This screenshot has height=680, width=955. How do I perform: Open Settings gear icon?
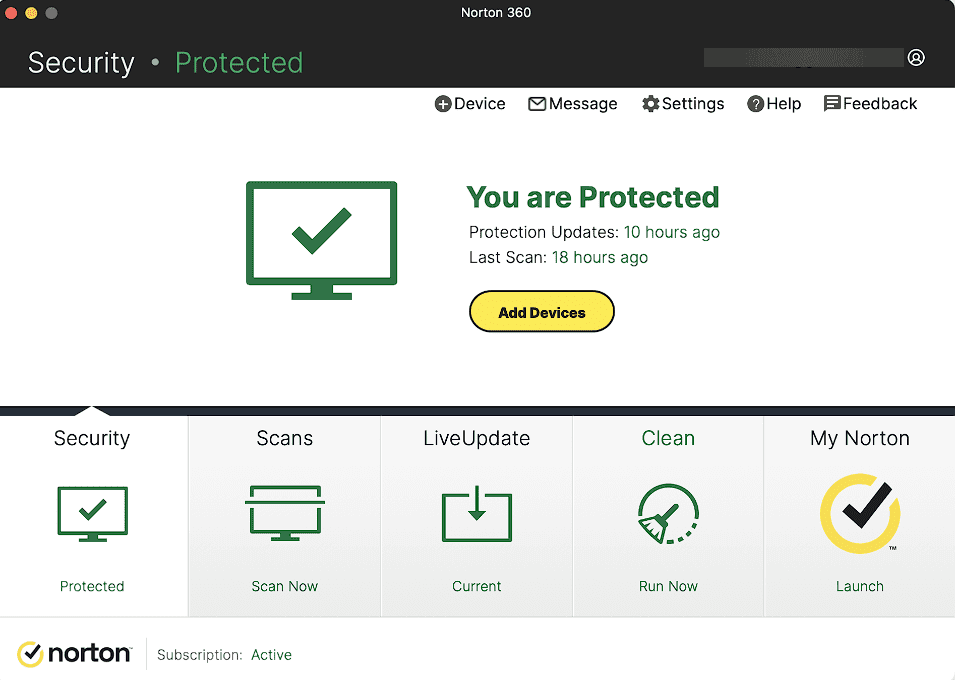650,104
